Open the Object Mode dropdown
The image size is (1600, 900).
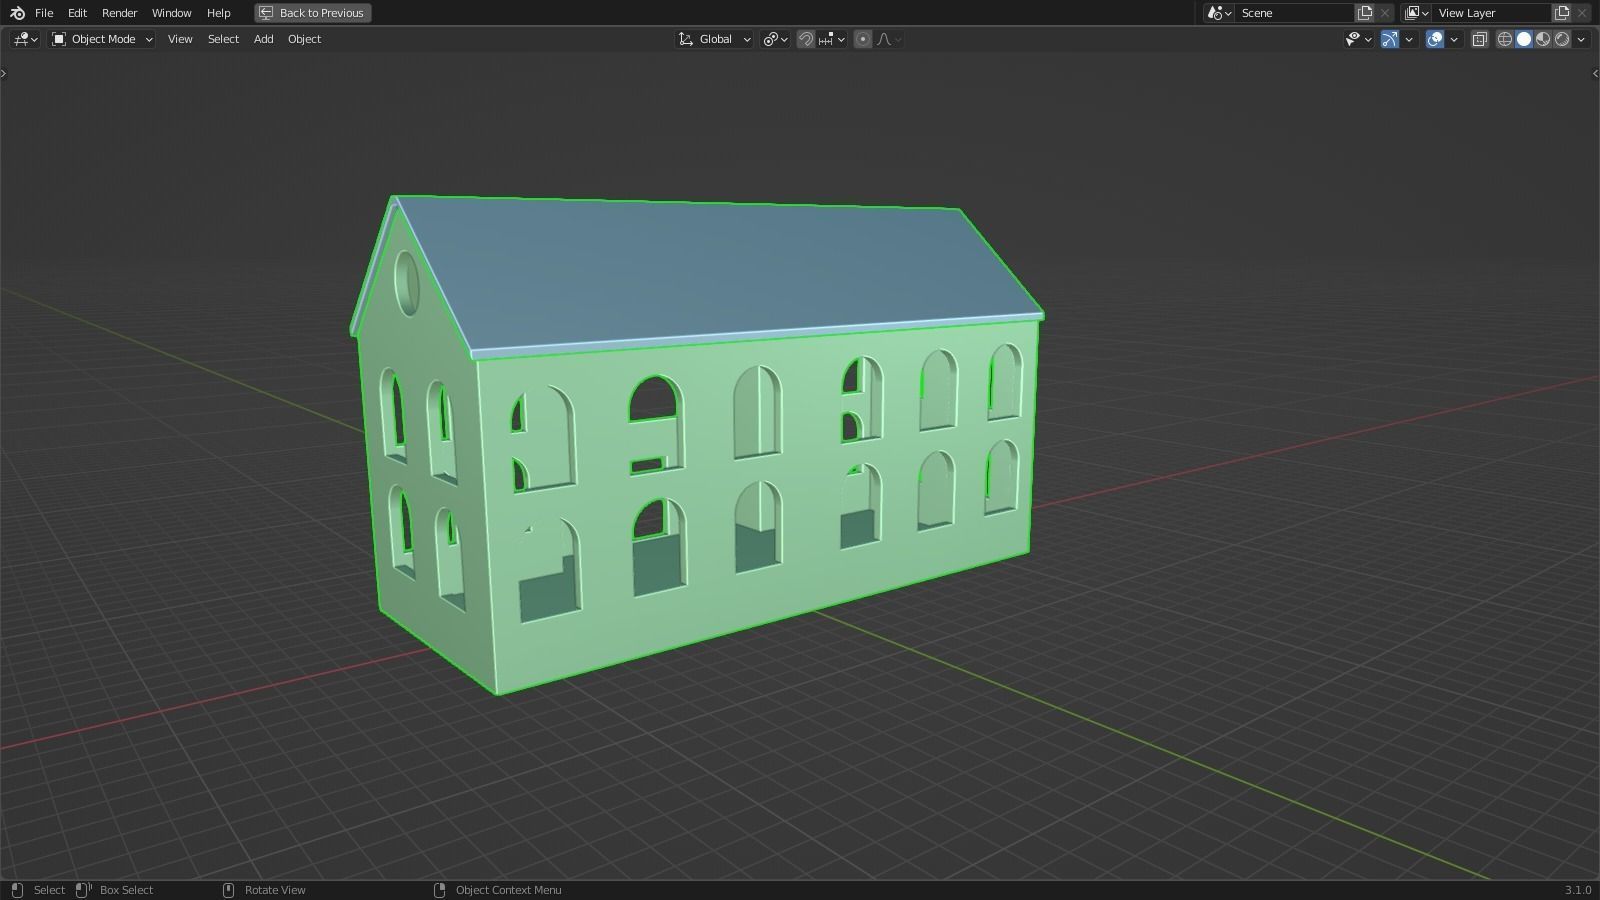(x=102, y=39)
